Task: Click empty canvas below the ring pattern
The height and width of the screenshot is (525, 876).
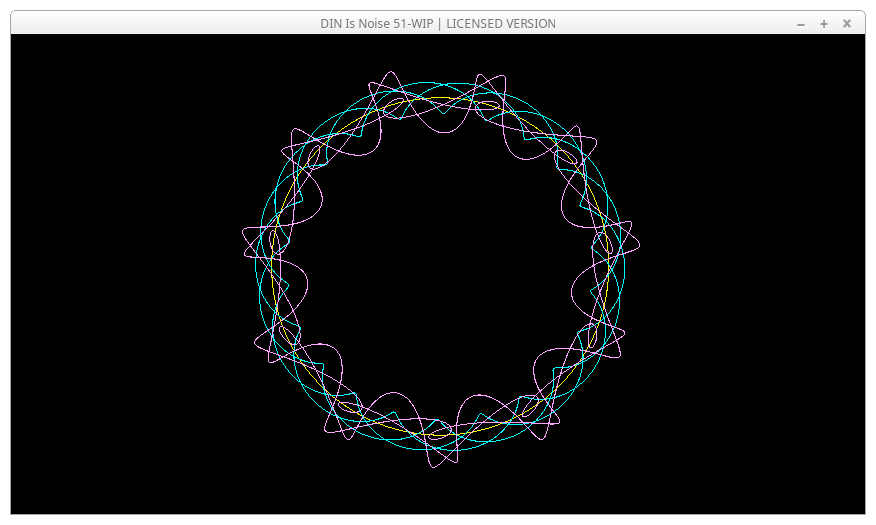Action: [440, 495]
